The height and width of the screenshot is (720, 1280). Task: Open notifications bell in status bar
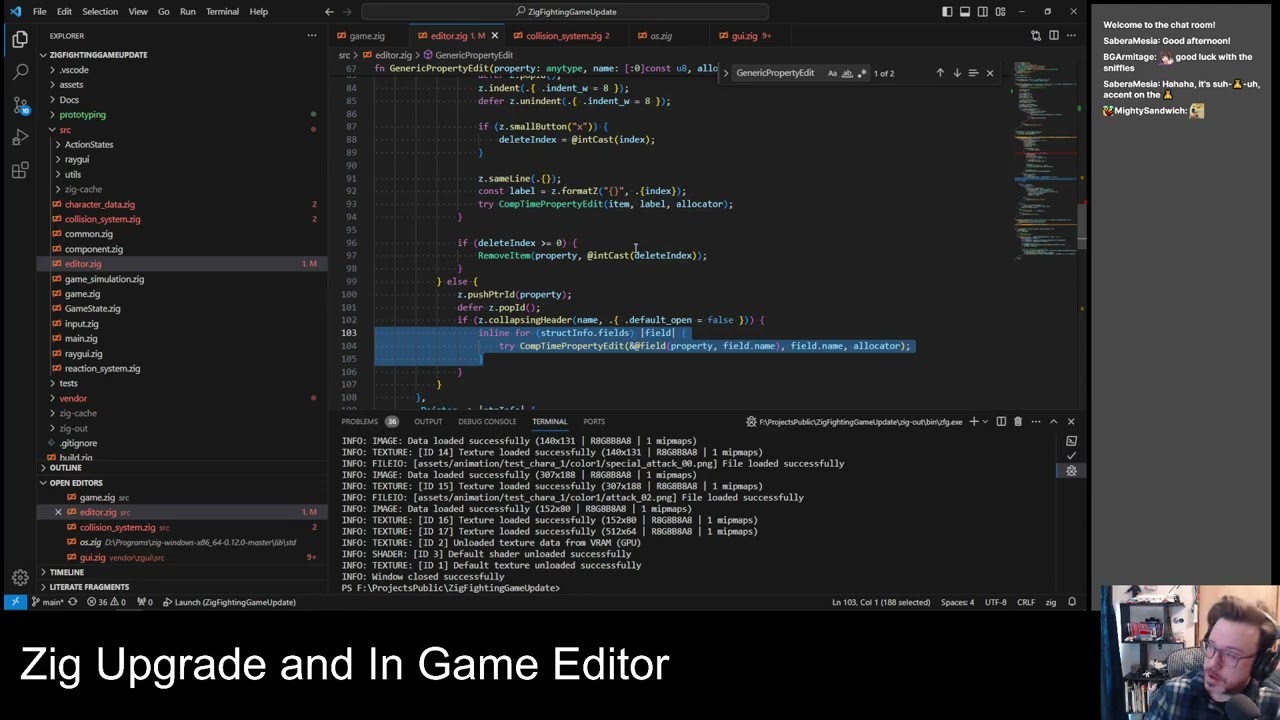pos(1072,602)
